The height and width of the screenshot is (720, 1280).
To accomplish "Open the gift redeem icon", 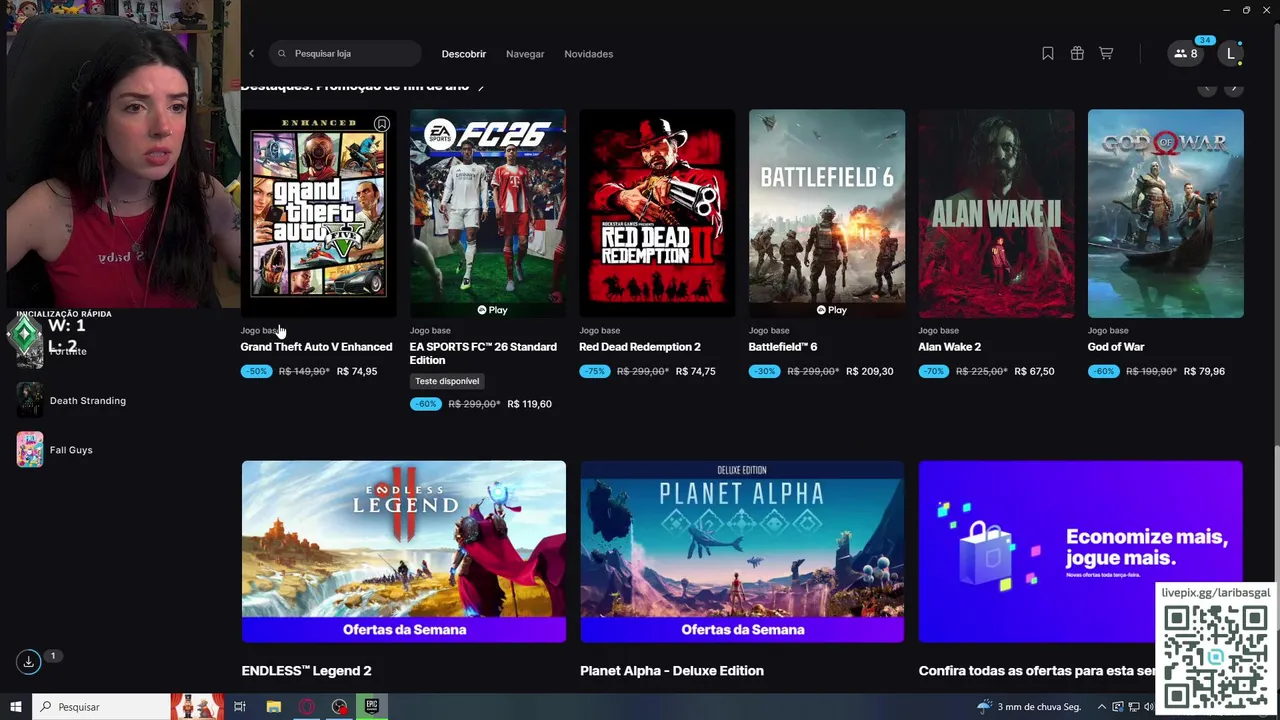I will [1077, 54].
